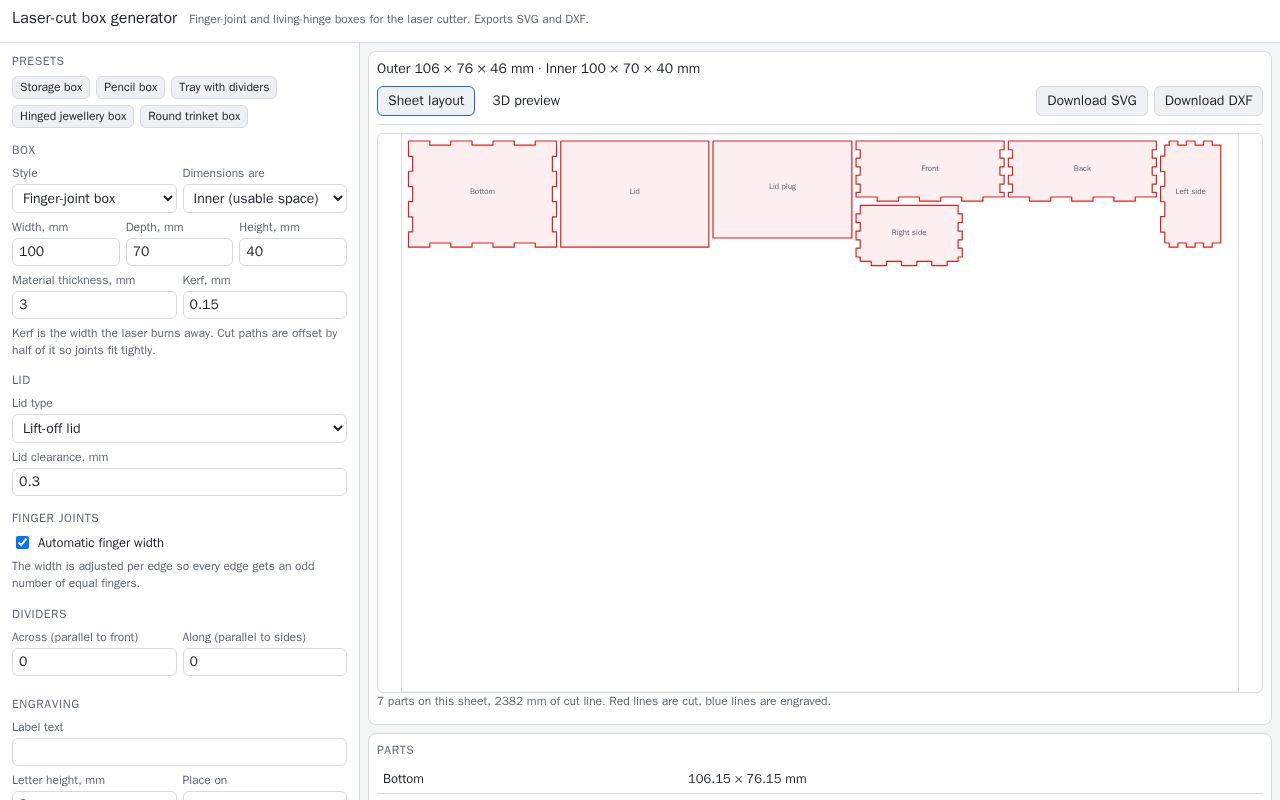Screen dimensions: 1280x800
Task: Click the outer and inner dimensions summary text
Action: 538,69
